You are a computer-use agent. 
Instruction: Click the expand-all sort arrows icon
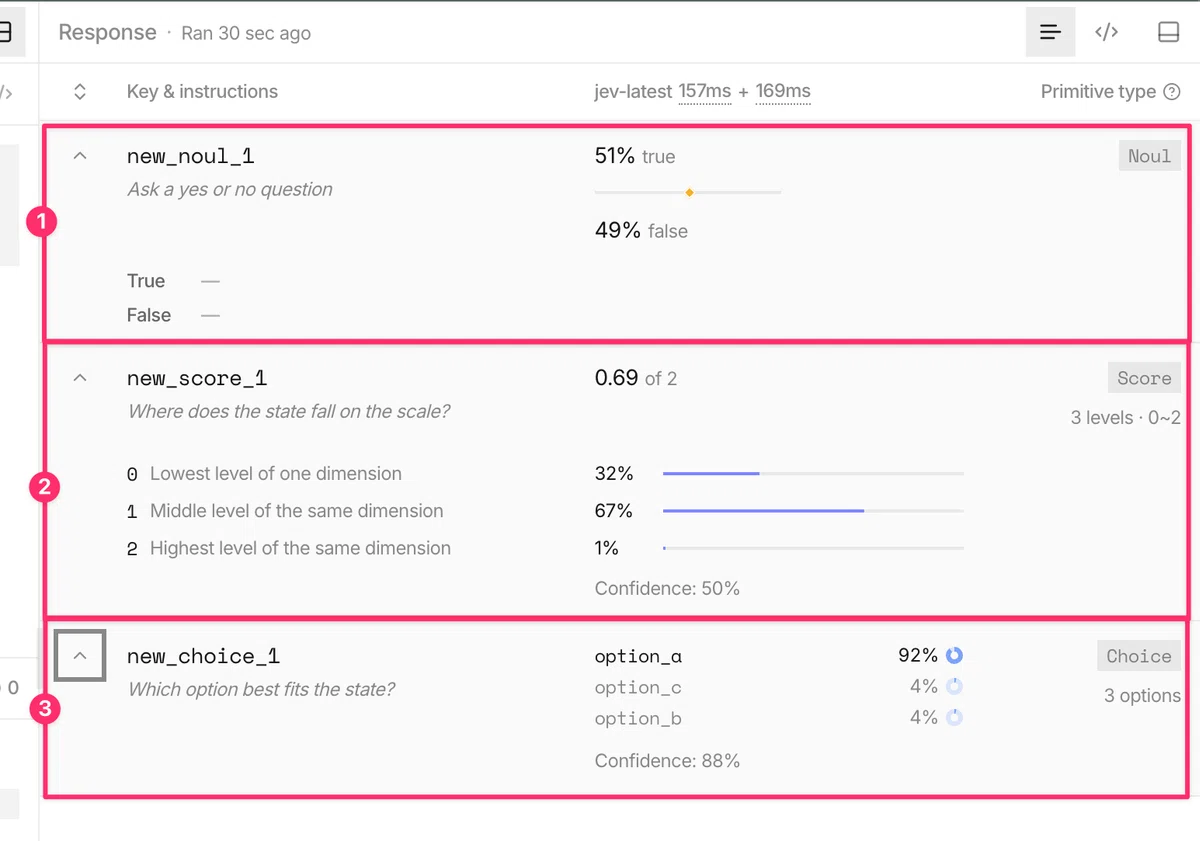(80, 92)
